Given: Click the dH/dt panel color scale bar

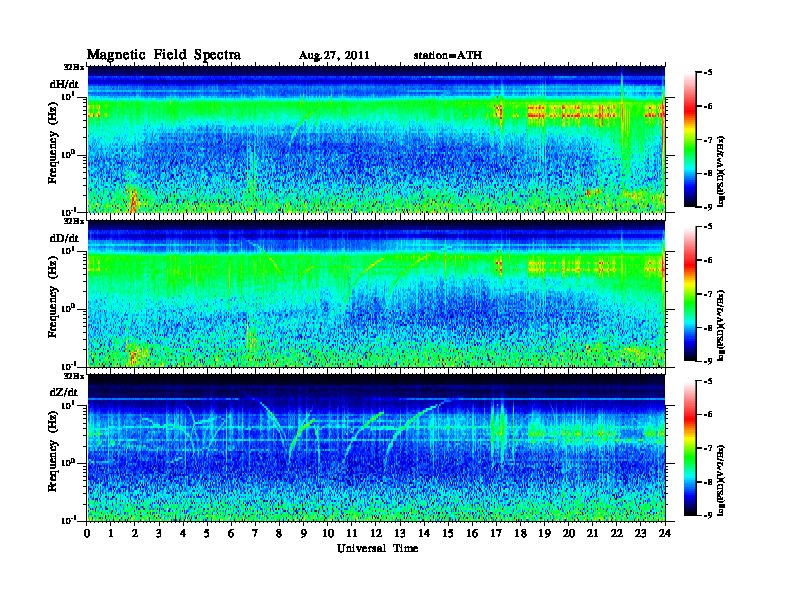Looking at the screenshot, I should pos(690,140).
